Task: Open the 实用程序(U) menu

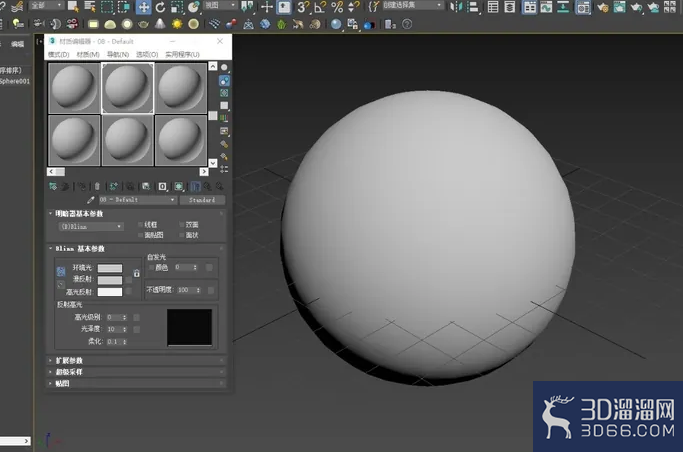Action: [x=183, y=54]
